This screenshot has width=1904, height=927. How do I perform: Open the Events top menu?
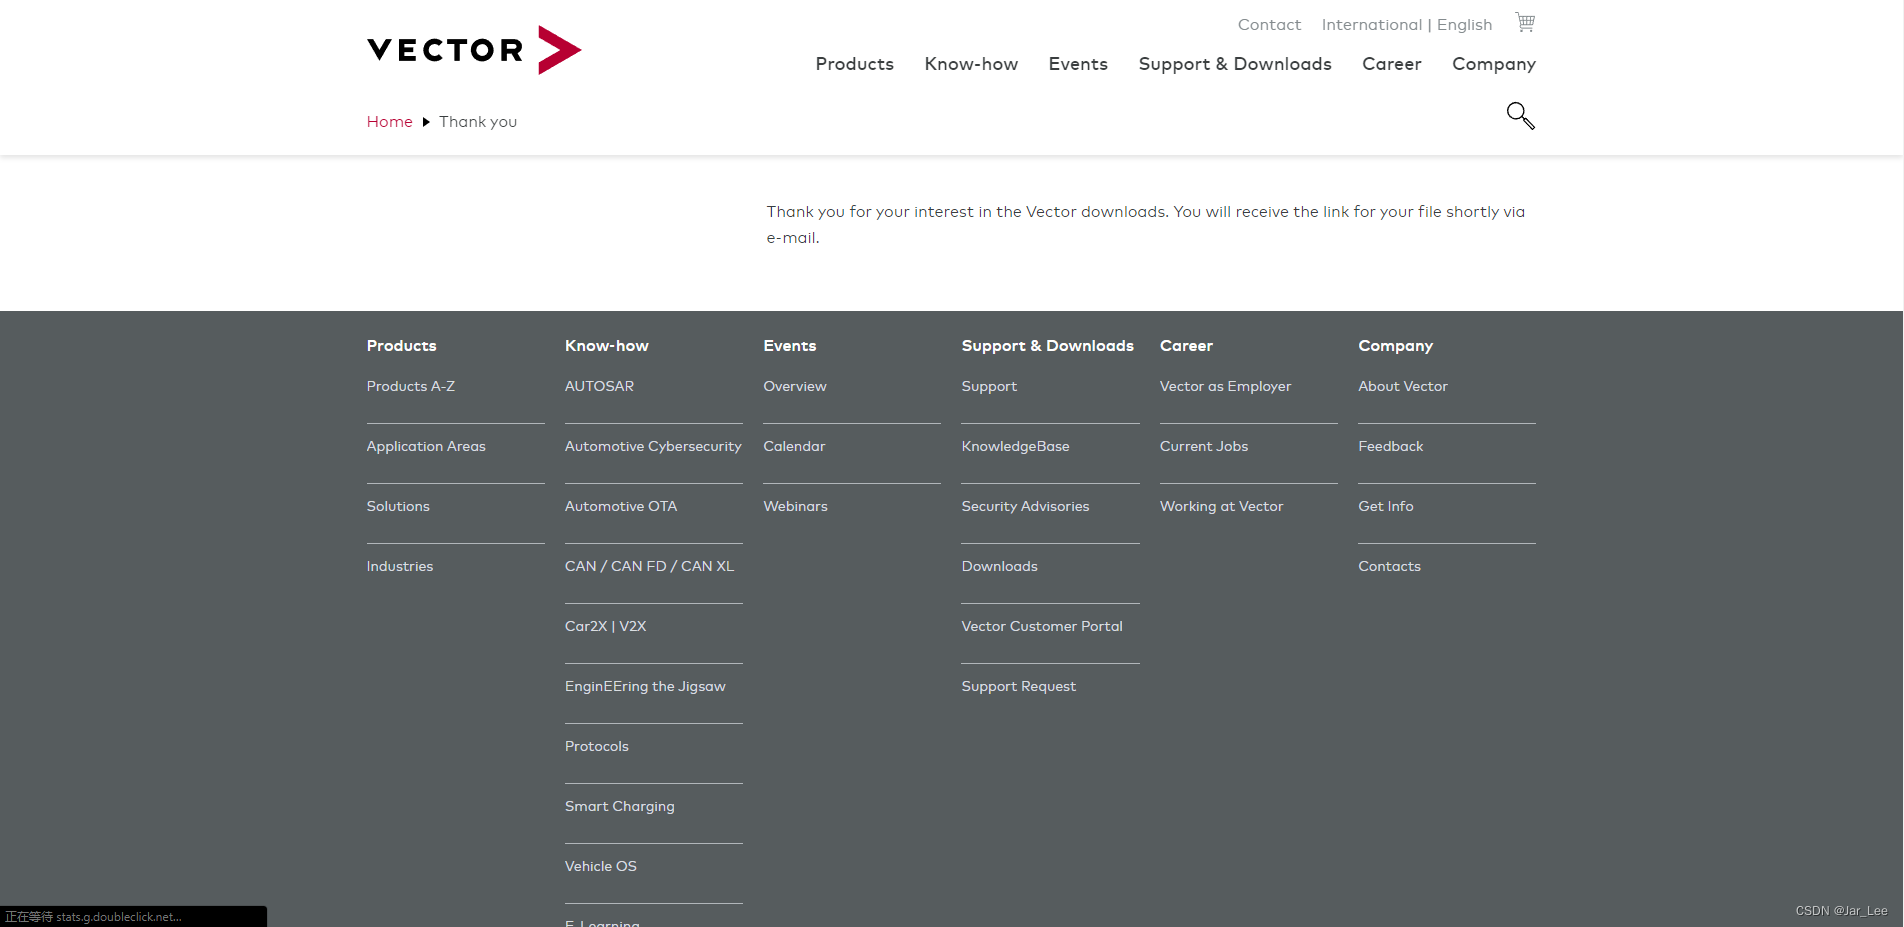click(x=1078, y=64)
